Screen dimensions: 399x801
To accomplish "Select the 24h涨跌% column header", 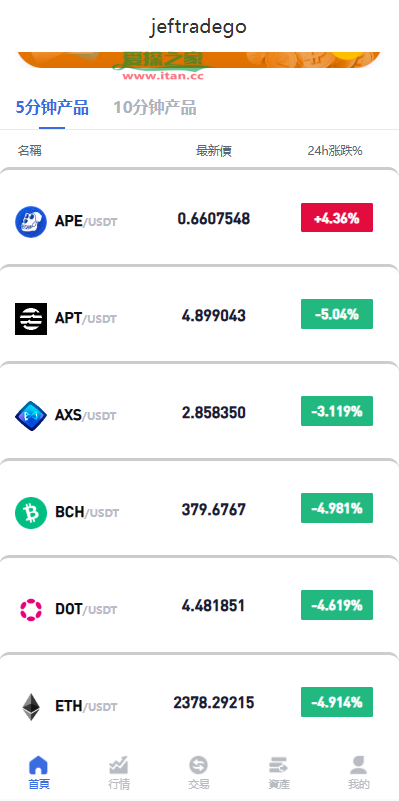I will tap(335, 151).
